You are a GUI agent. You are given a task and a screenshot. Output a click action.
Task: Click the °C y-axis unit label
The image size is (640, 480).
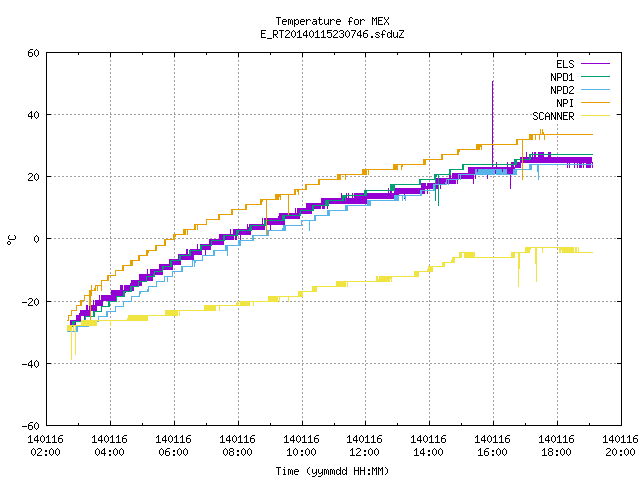11,240
